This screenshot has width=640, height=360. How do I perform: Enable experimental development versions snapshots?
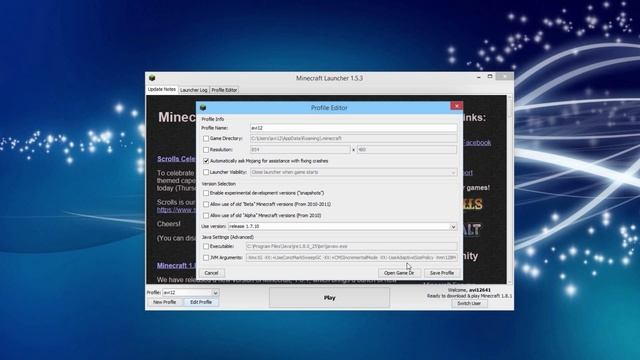(206, 193)
